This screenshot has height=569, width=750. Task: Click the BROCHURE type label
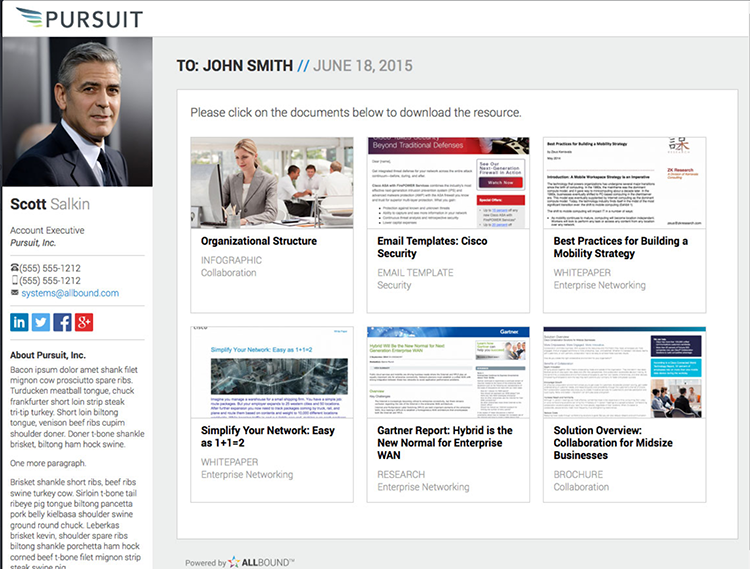578,474
